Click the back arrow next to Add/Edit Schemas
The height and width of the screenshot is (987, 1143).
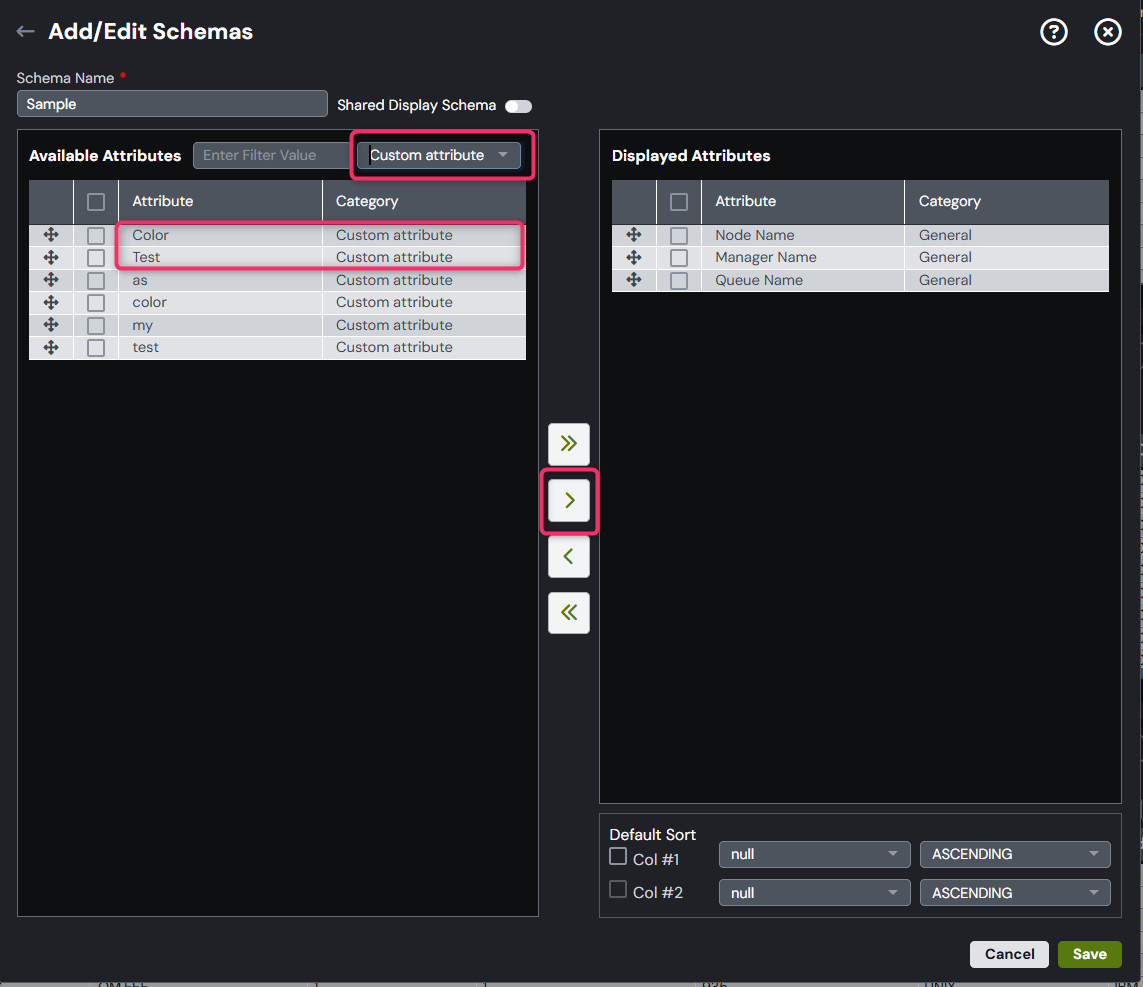pos(25,31)
